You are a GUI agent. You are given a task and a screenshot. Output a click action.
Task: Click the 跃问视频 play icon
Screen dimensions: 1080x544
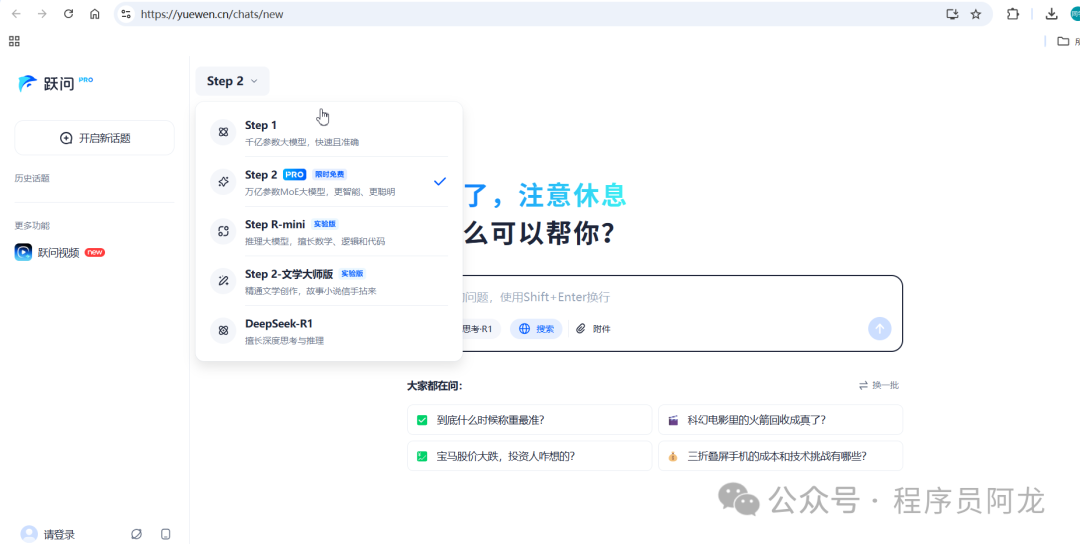(23, 253)
